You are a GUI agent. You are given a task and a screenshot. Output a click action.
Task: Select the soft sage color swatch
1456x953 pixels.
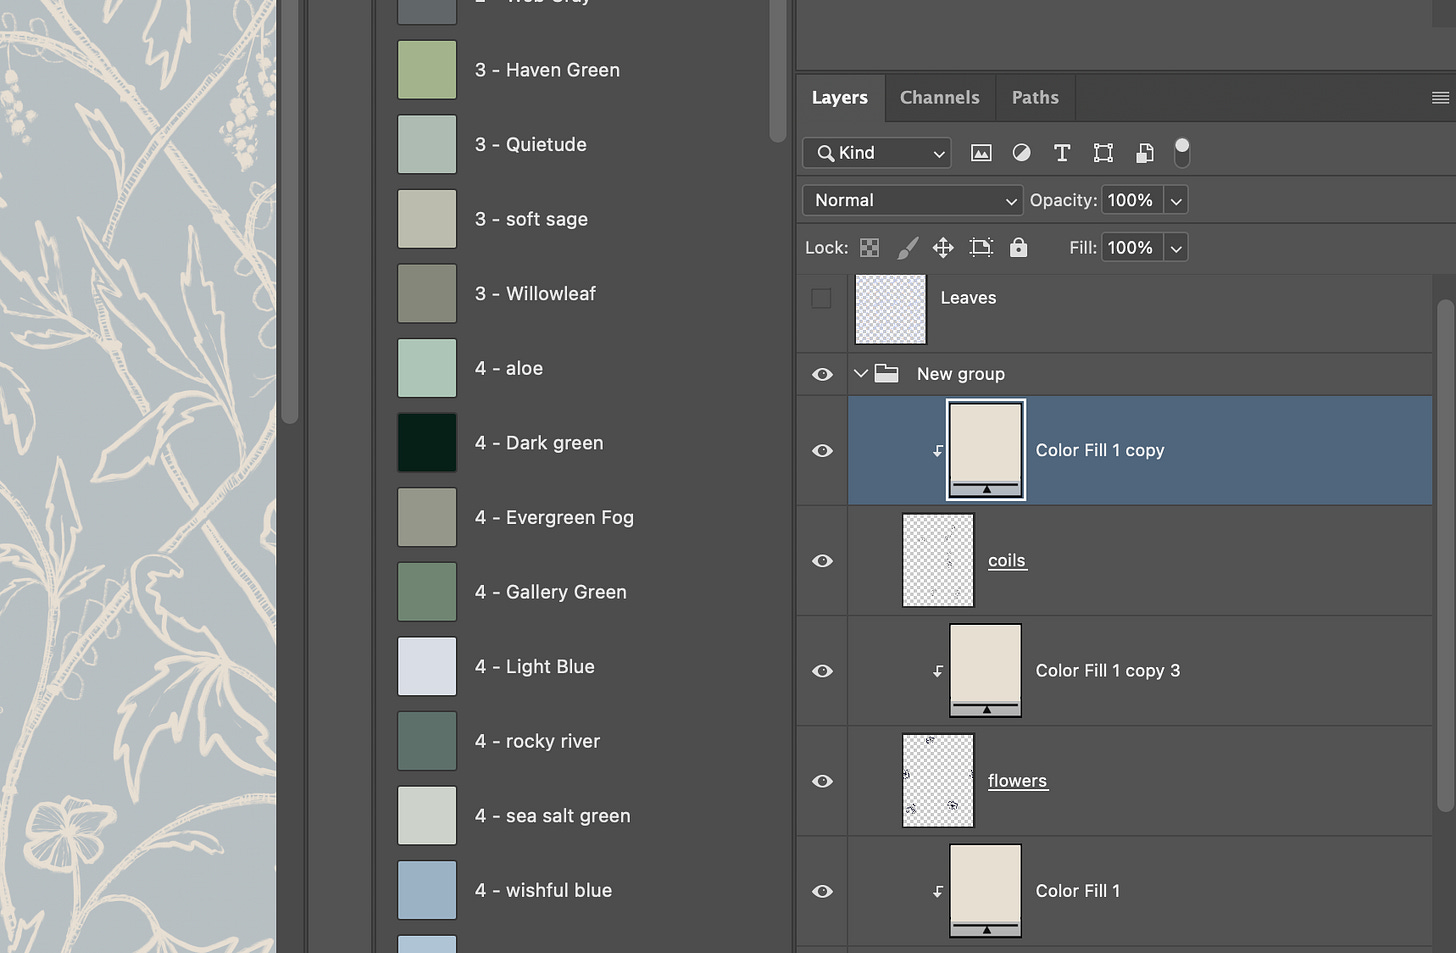click(x=427, y=219)
